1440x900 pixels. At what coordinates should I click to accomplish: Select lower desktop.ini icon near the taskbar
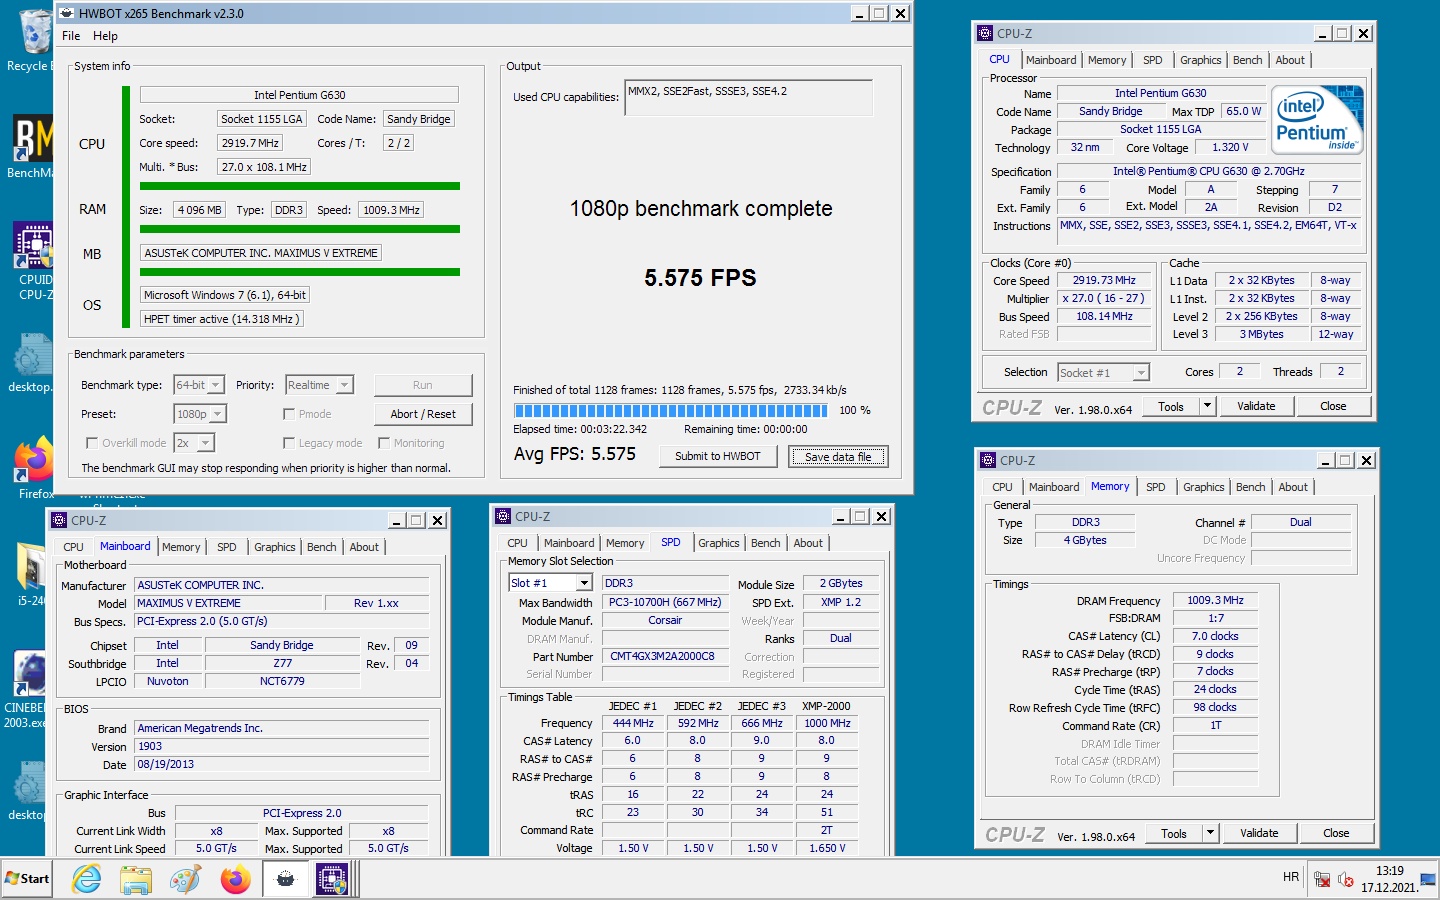click(30, 790)
